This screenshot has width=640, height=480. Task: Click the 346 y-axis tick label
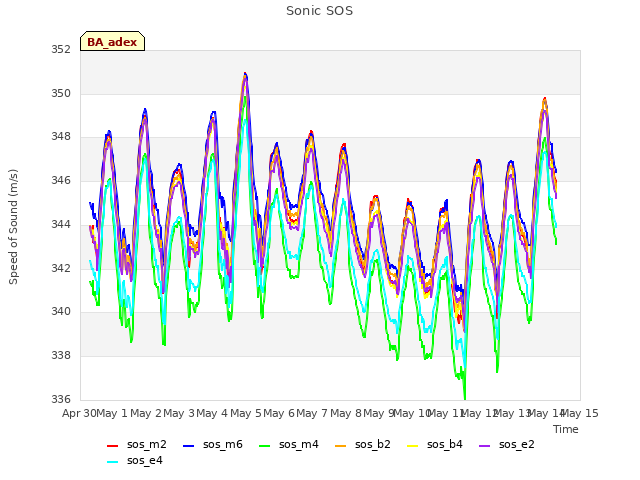[60, 180]
